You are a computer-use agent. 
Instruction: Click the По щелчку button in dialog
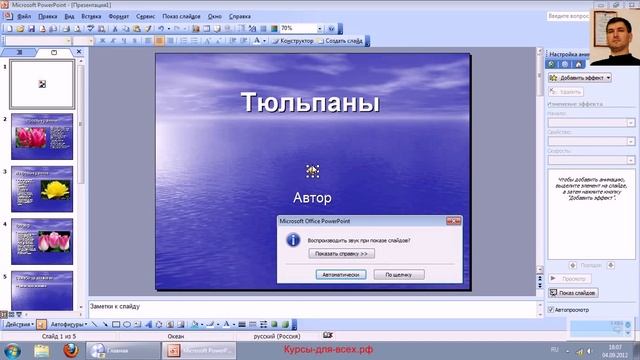click(399, 275)
